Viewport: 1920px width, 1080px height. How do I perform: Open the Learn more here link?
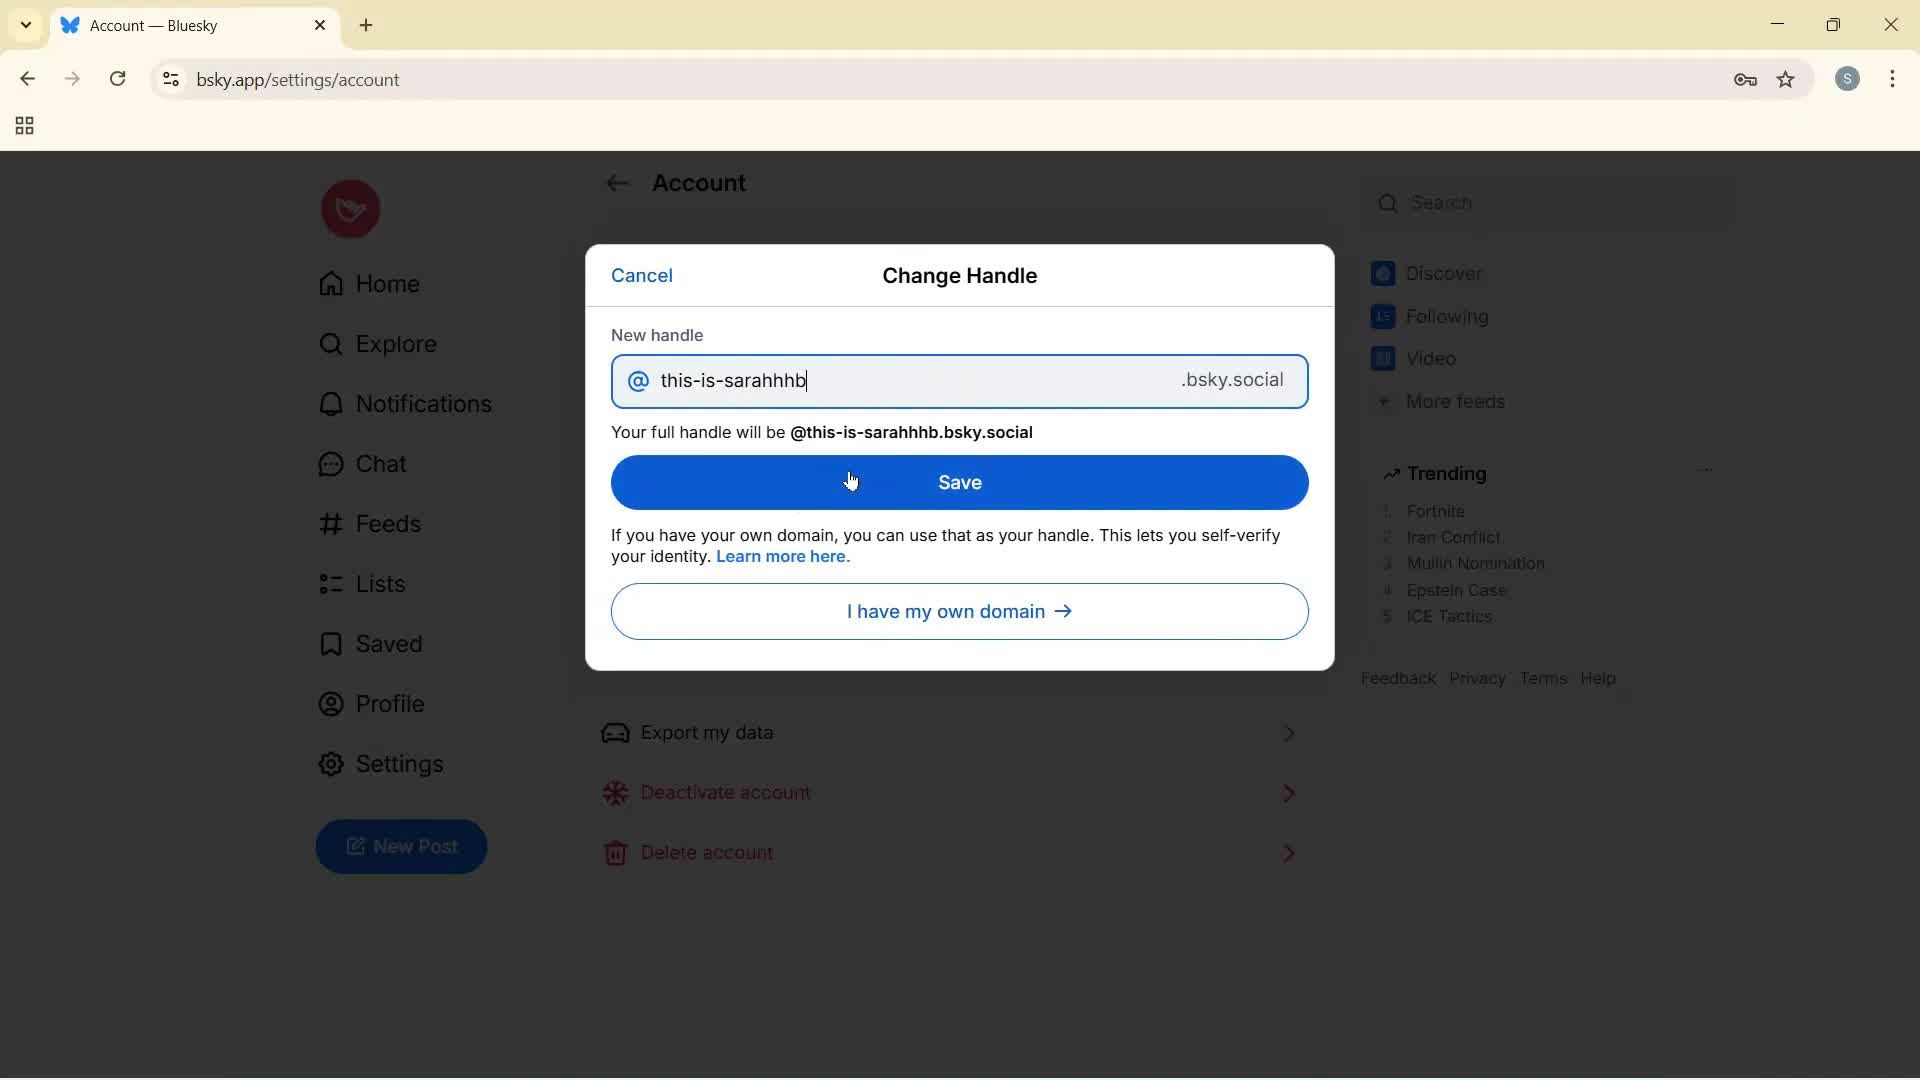[783, 557]
